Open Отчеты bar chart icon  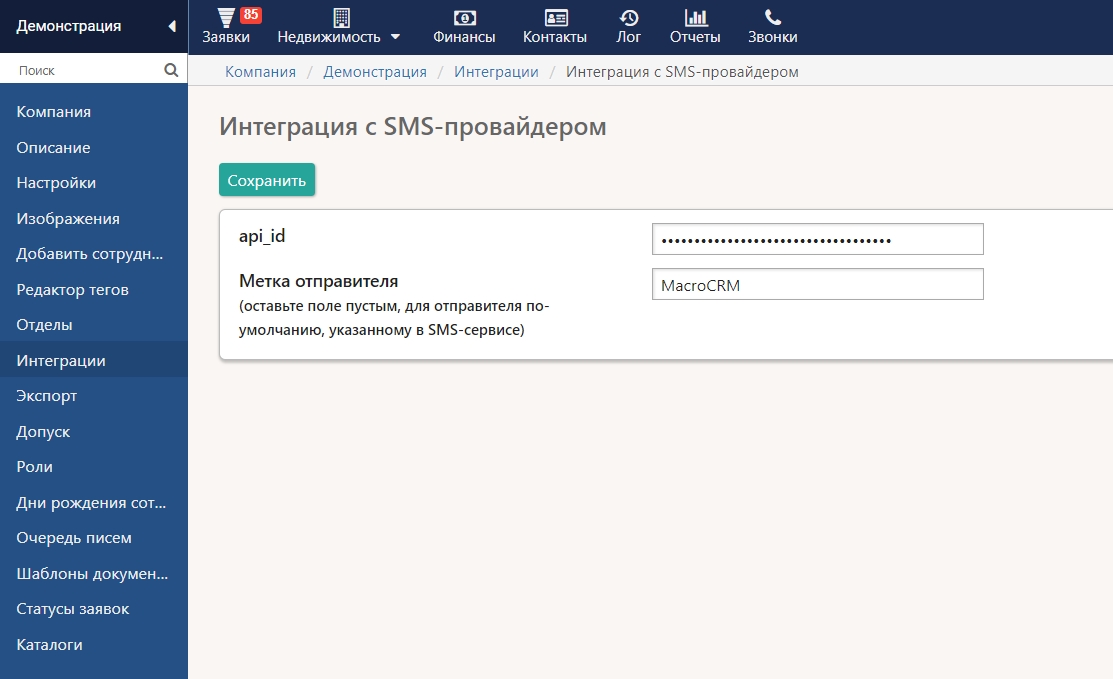695,17
